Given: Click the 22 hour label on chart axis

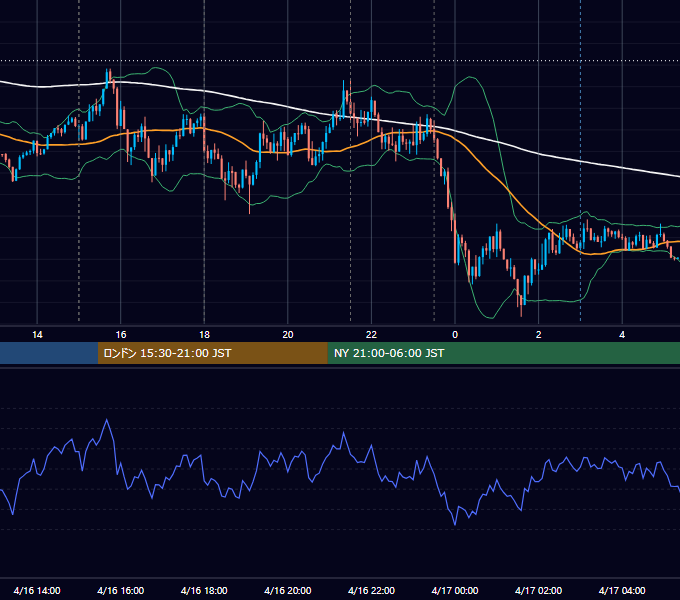Looking at the screenshot, I should [371, 335].
